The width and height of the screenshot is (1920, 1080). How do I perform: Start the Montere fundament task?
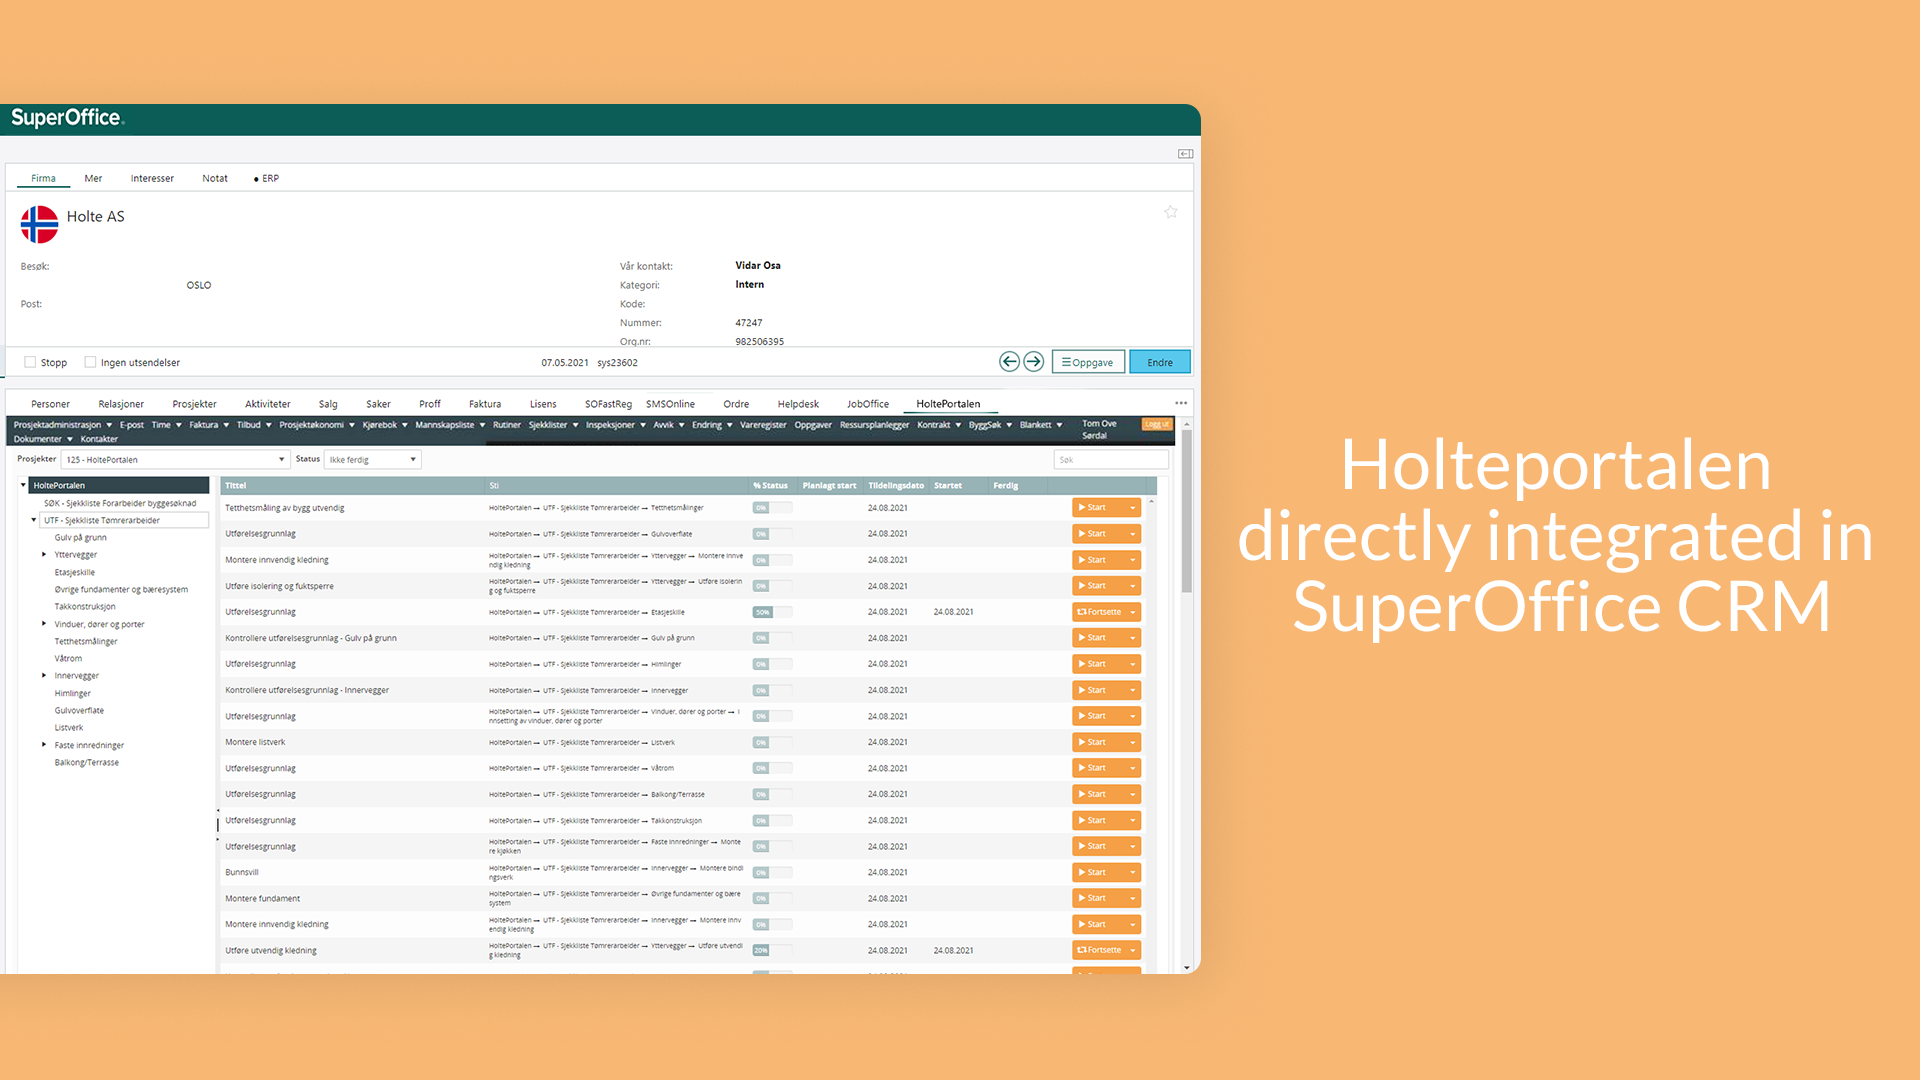tap(1098, 898)
